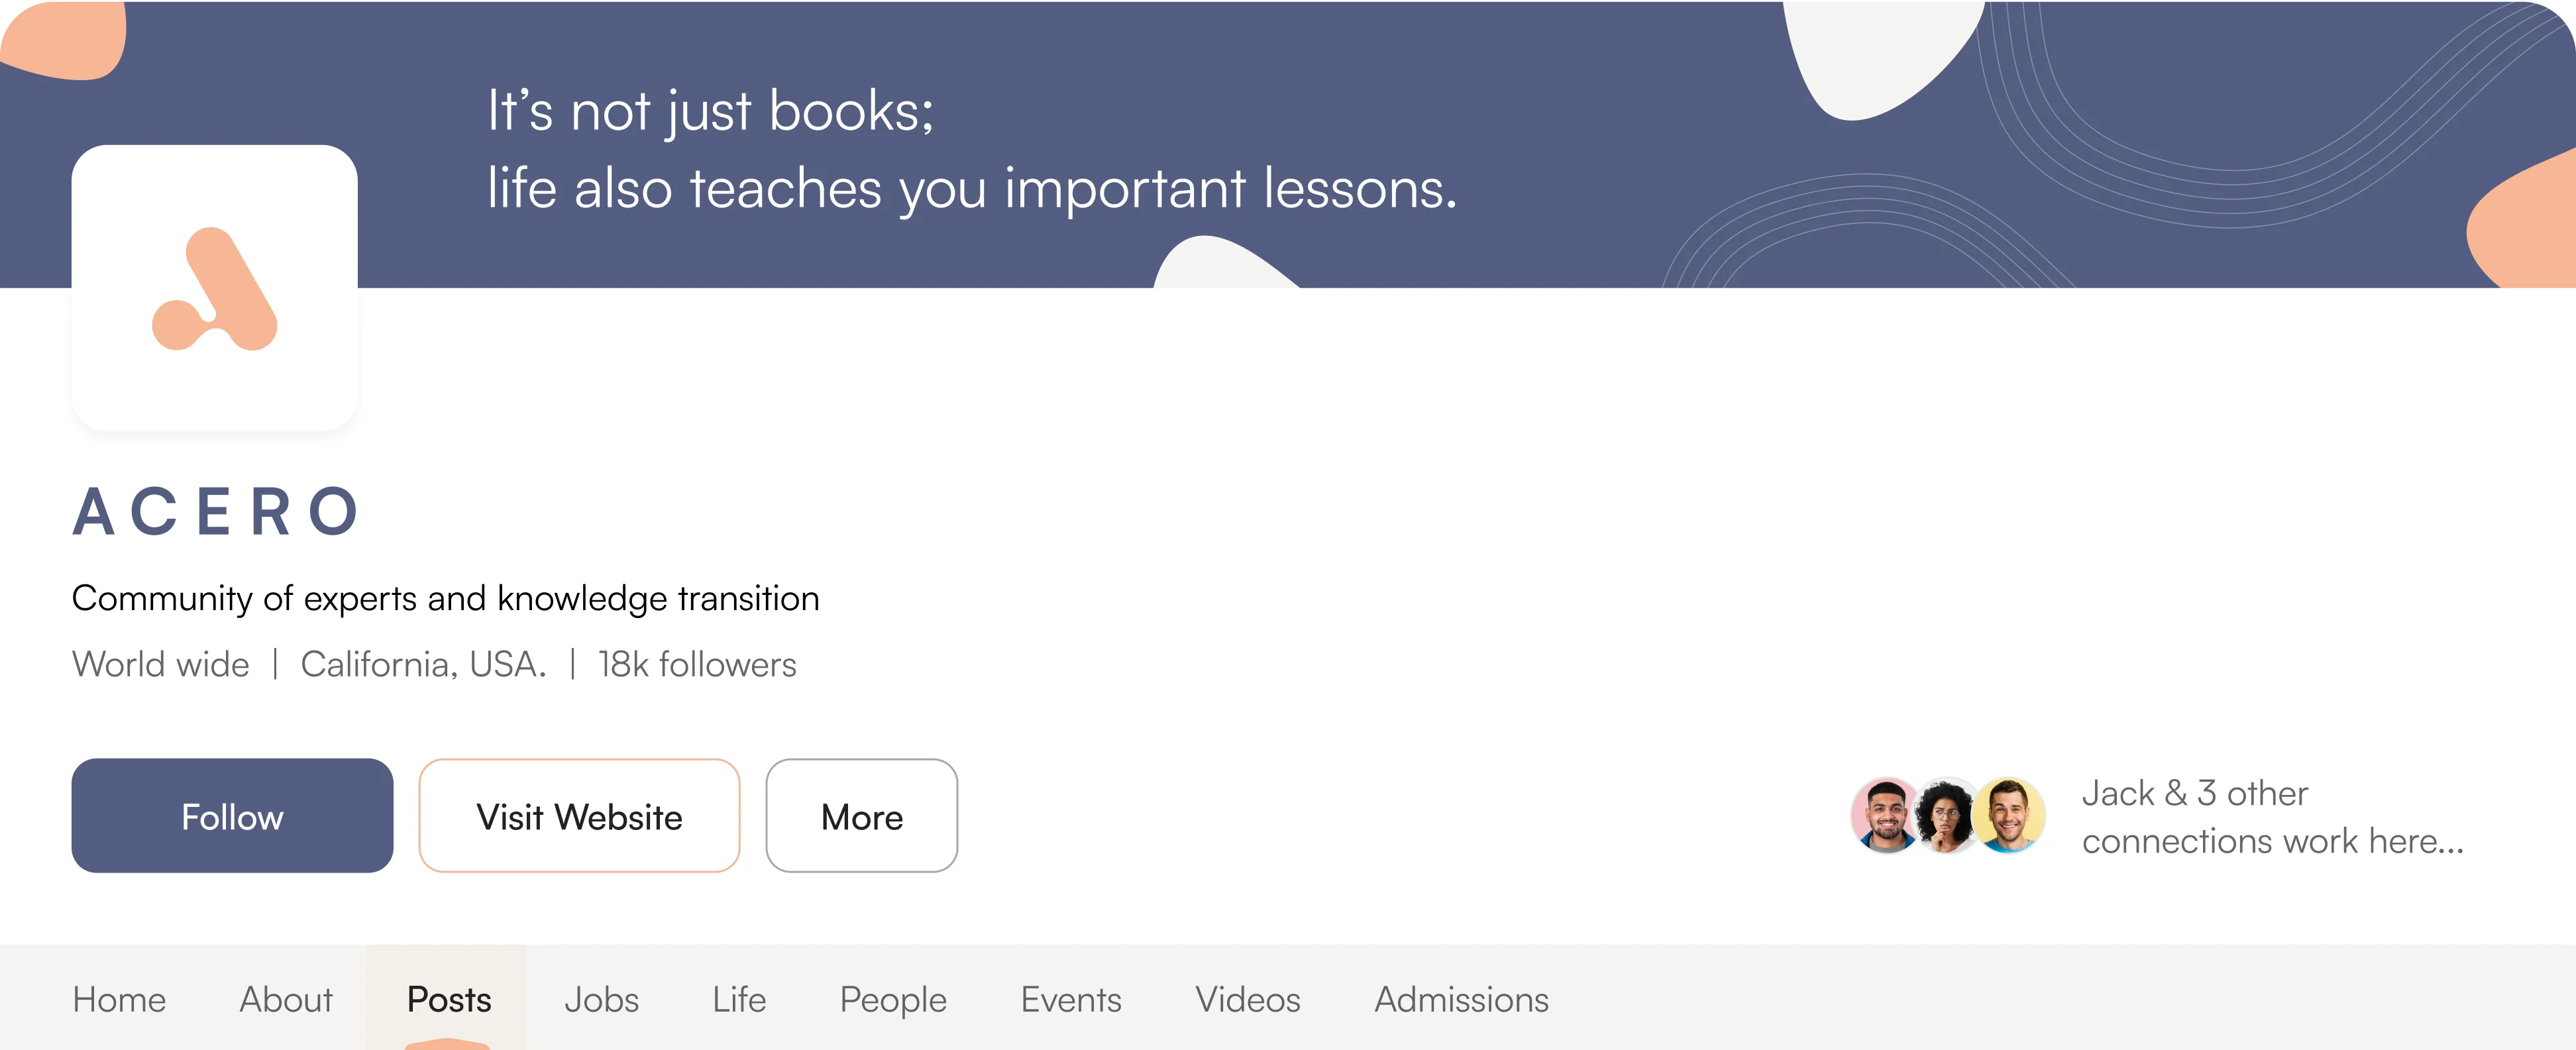
Task: Open the Visit Website button
Action: pos(579,816)
